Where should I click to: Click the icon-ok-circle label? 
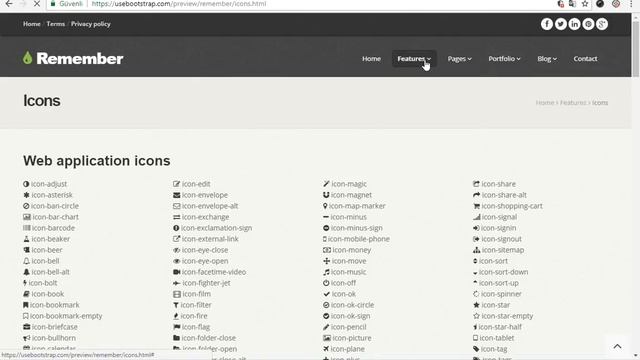tap(352, 305)
